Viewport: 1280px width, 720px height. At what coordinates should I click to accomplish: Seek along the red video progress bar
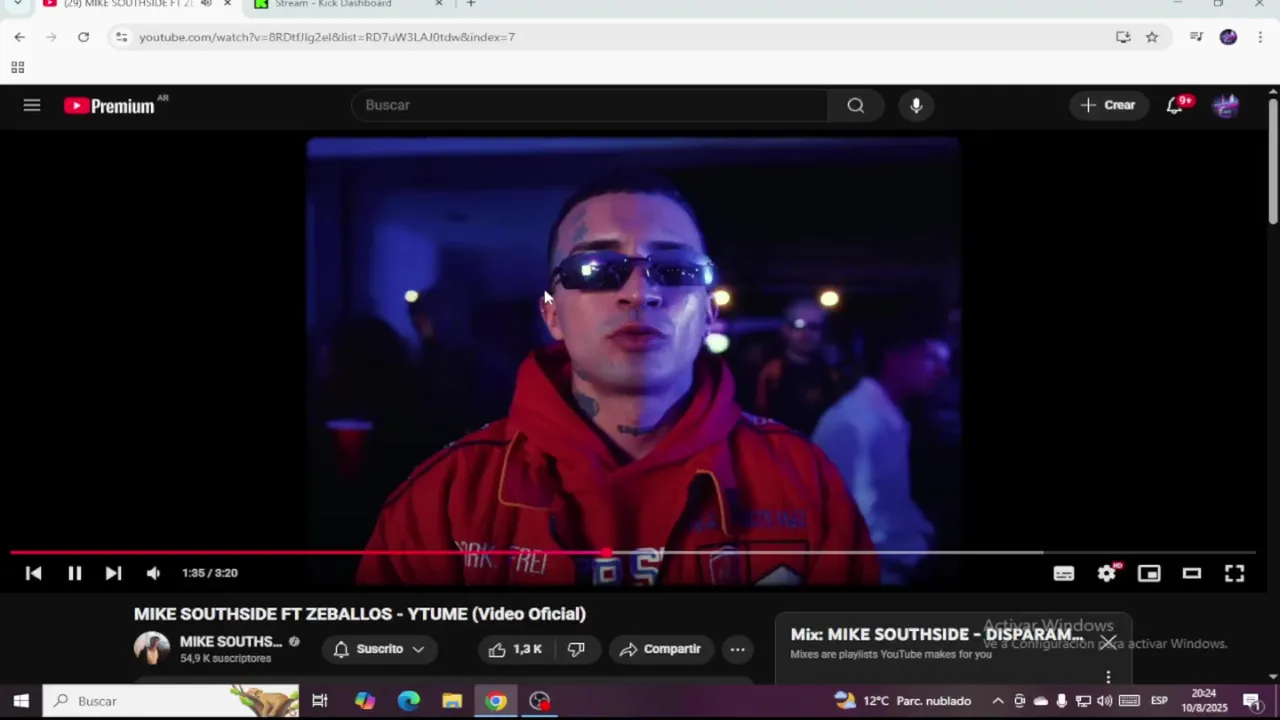click(x=632, y=552)
